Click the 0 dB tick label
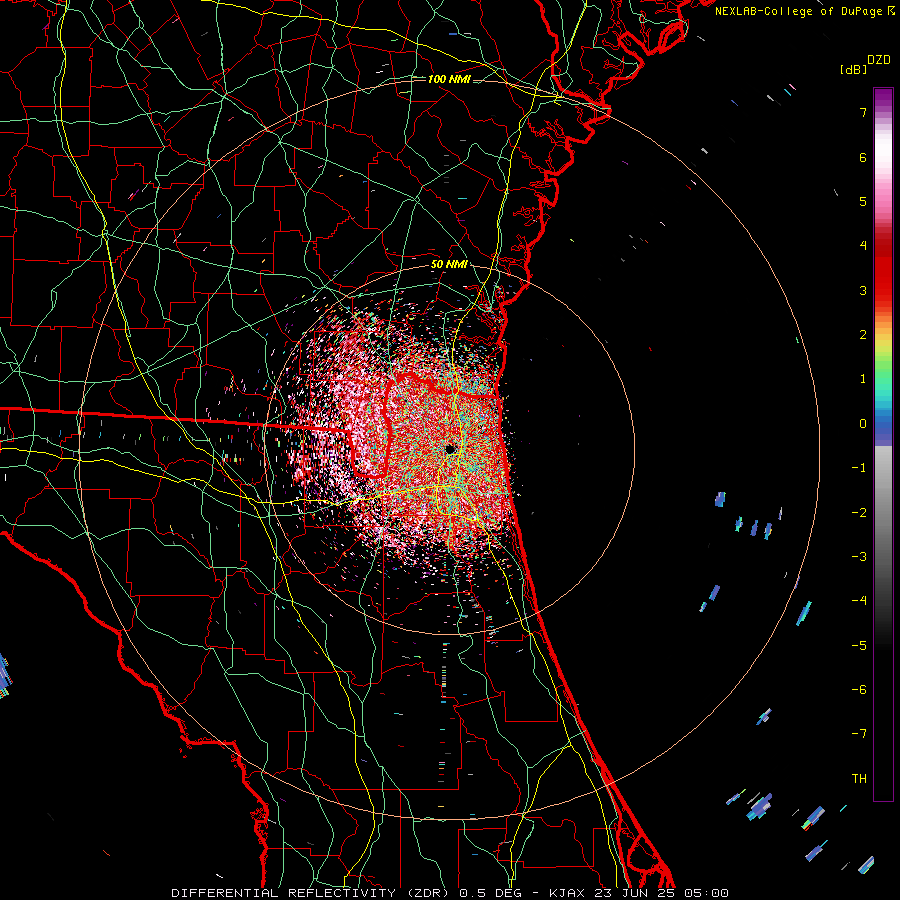The height and width of the screenshot is (900, 900). click(x=863, y=424)
